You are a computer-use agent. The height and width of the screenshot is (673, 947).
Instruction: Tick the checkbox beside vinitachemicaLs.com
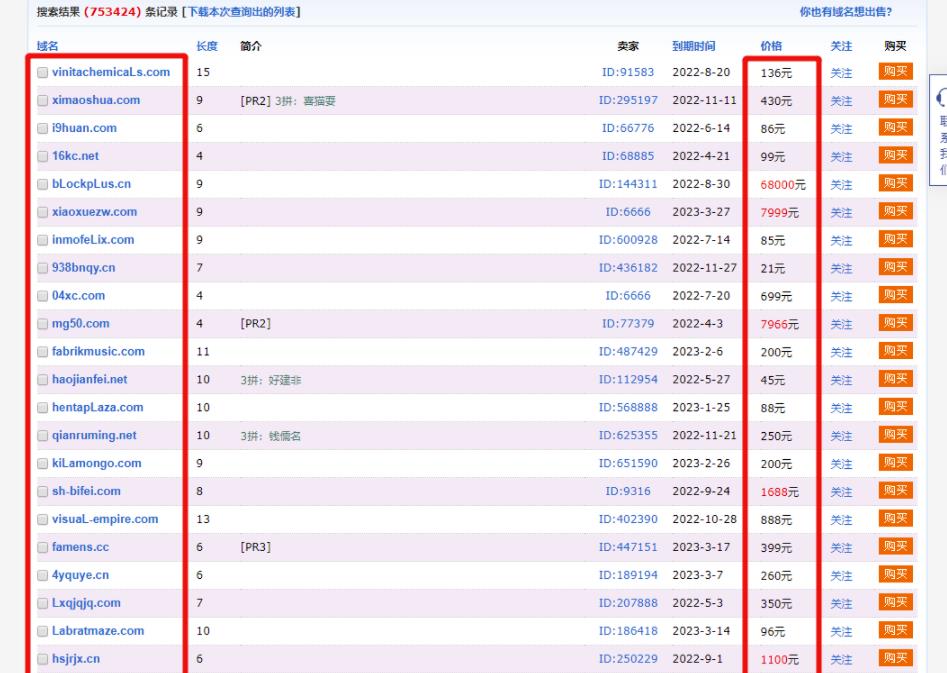tap(42, 73)
